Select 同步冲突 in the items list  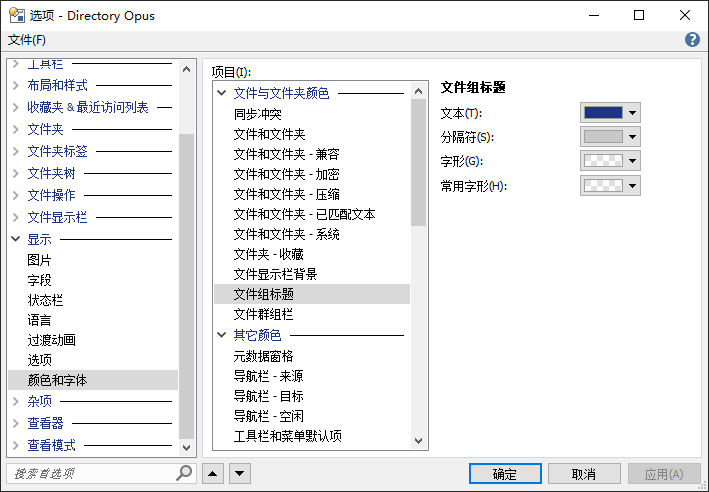pyautogui.click(x=258, y=114)
